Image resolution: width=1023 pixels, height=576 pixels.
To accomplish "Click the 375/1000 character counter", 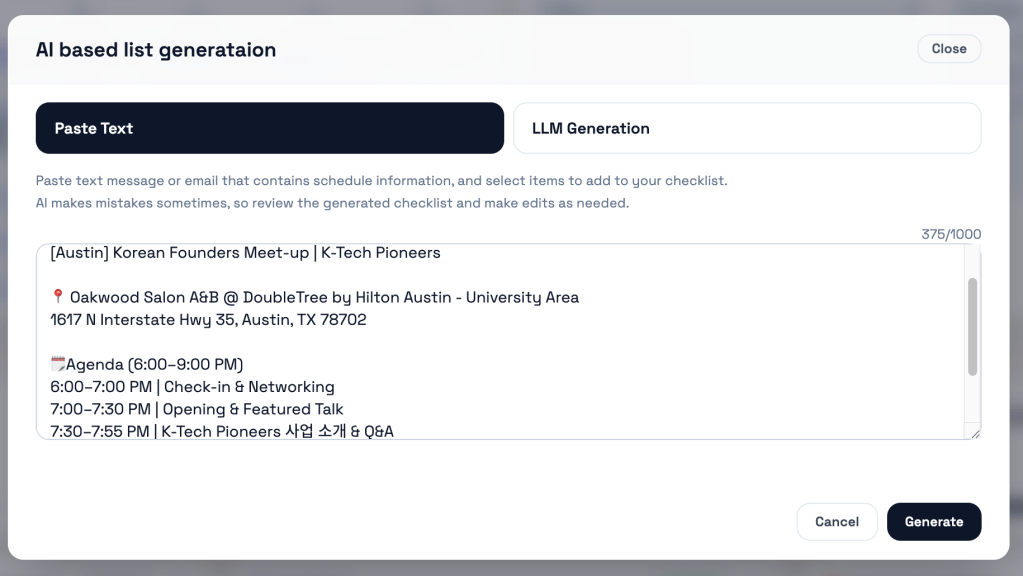I will point(951,234).
